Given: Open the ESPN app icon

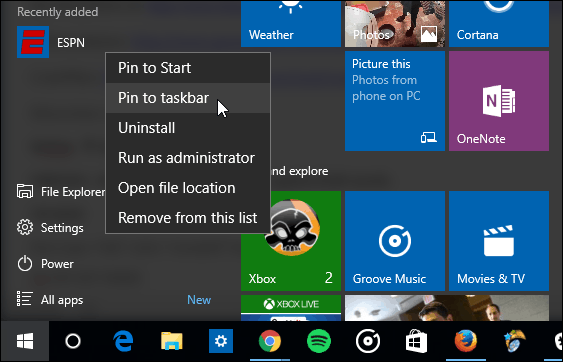Looking at the screenshot, I should click(x=33, y=42).
